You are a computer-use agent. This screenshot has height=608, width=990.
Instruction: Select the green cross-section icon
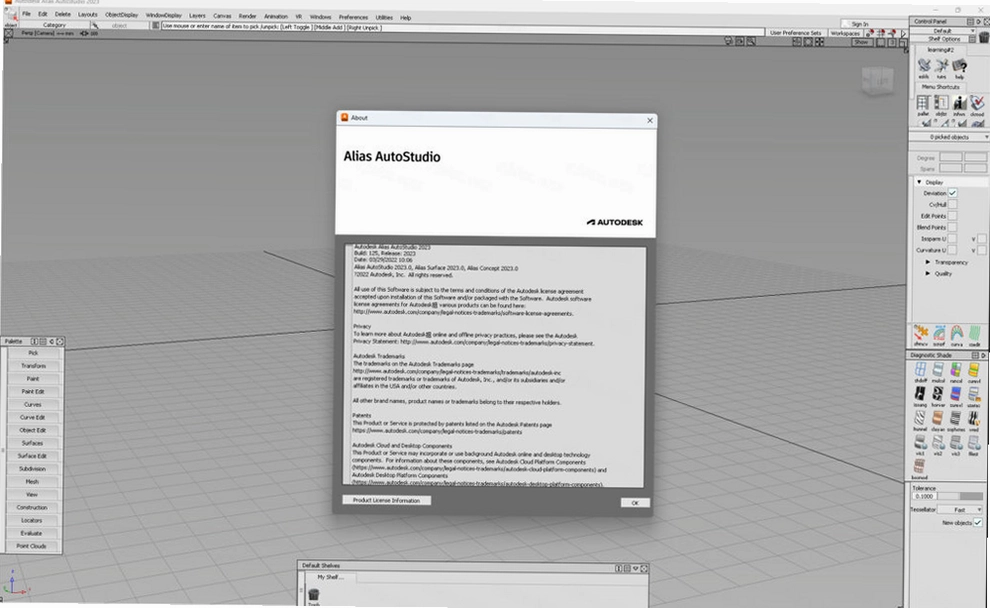(x=975, y=335)
